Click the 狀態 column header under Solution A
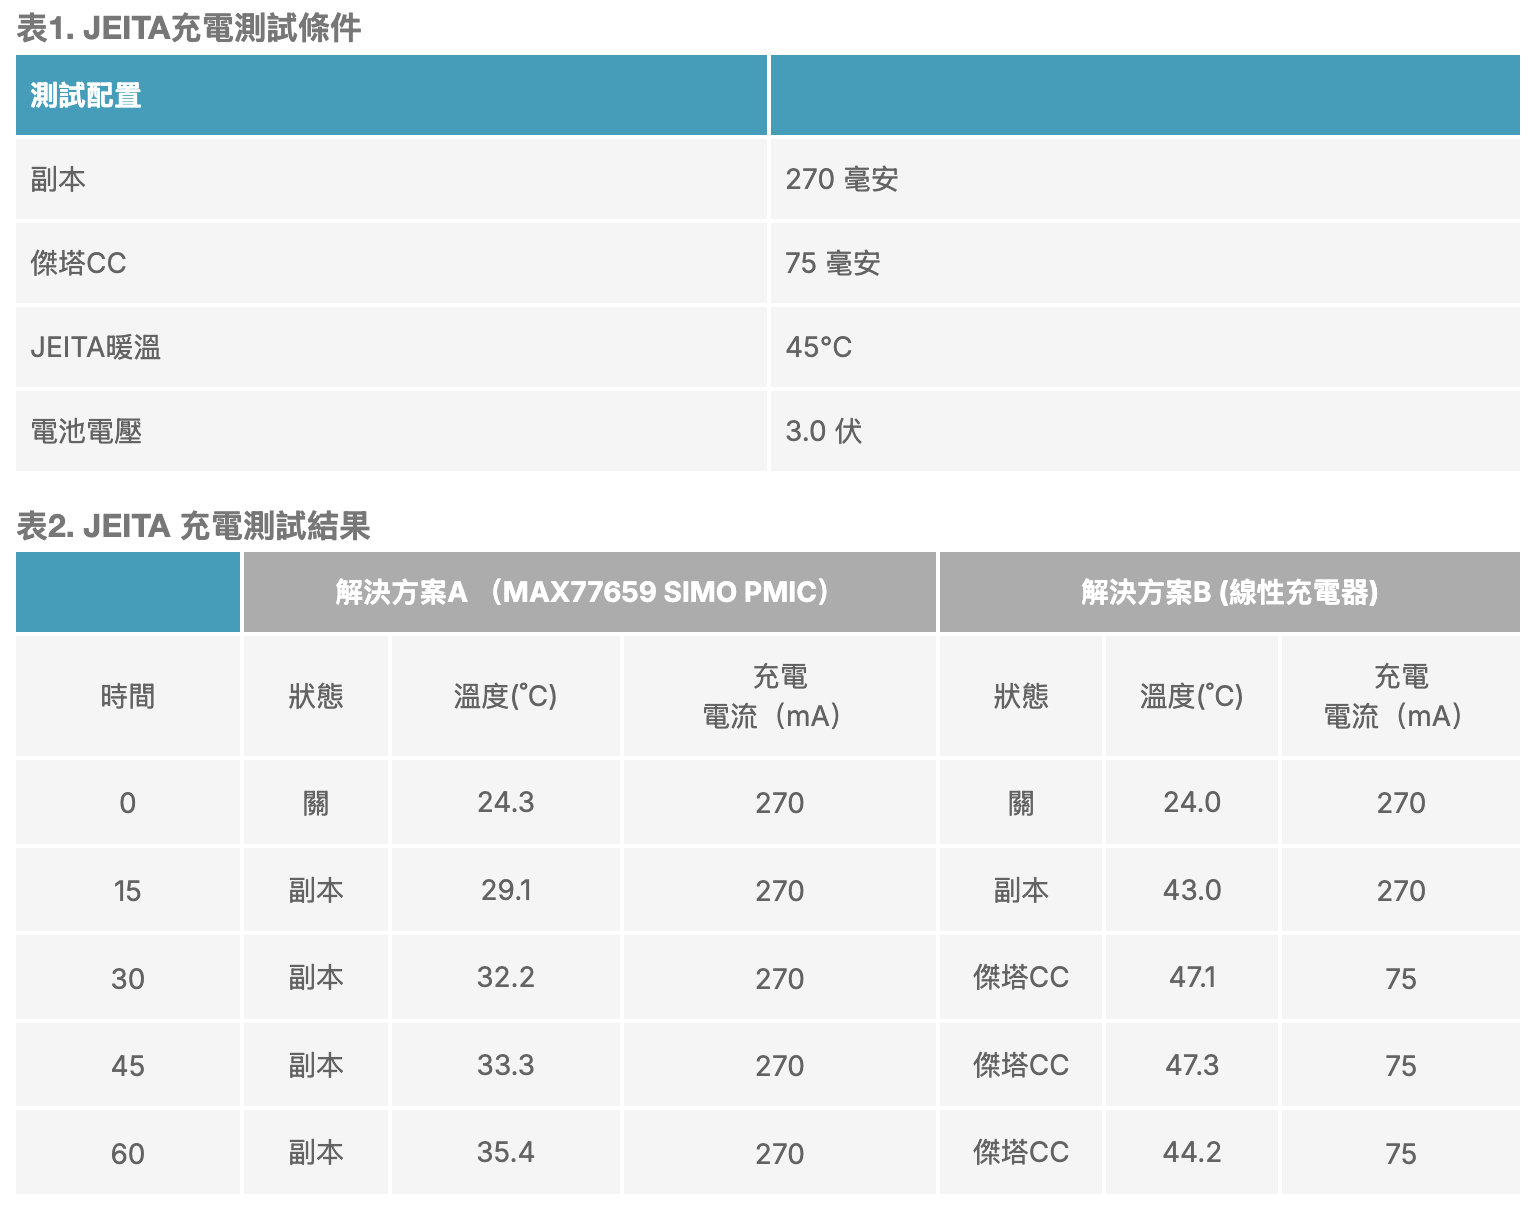This screenshot has width=1536, height=1208. [315, 696]
